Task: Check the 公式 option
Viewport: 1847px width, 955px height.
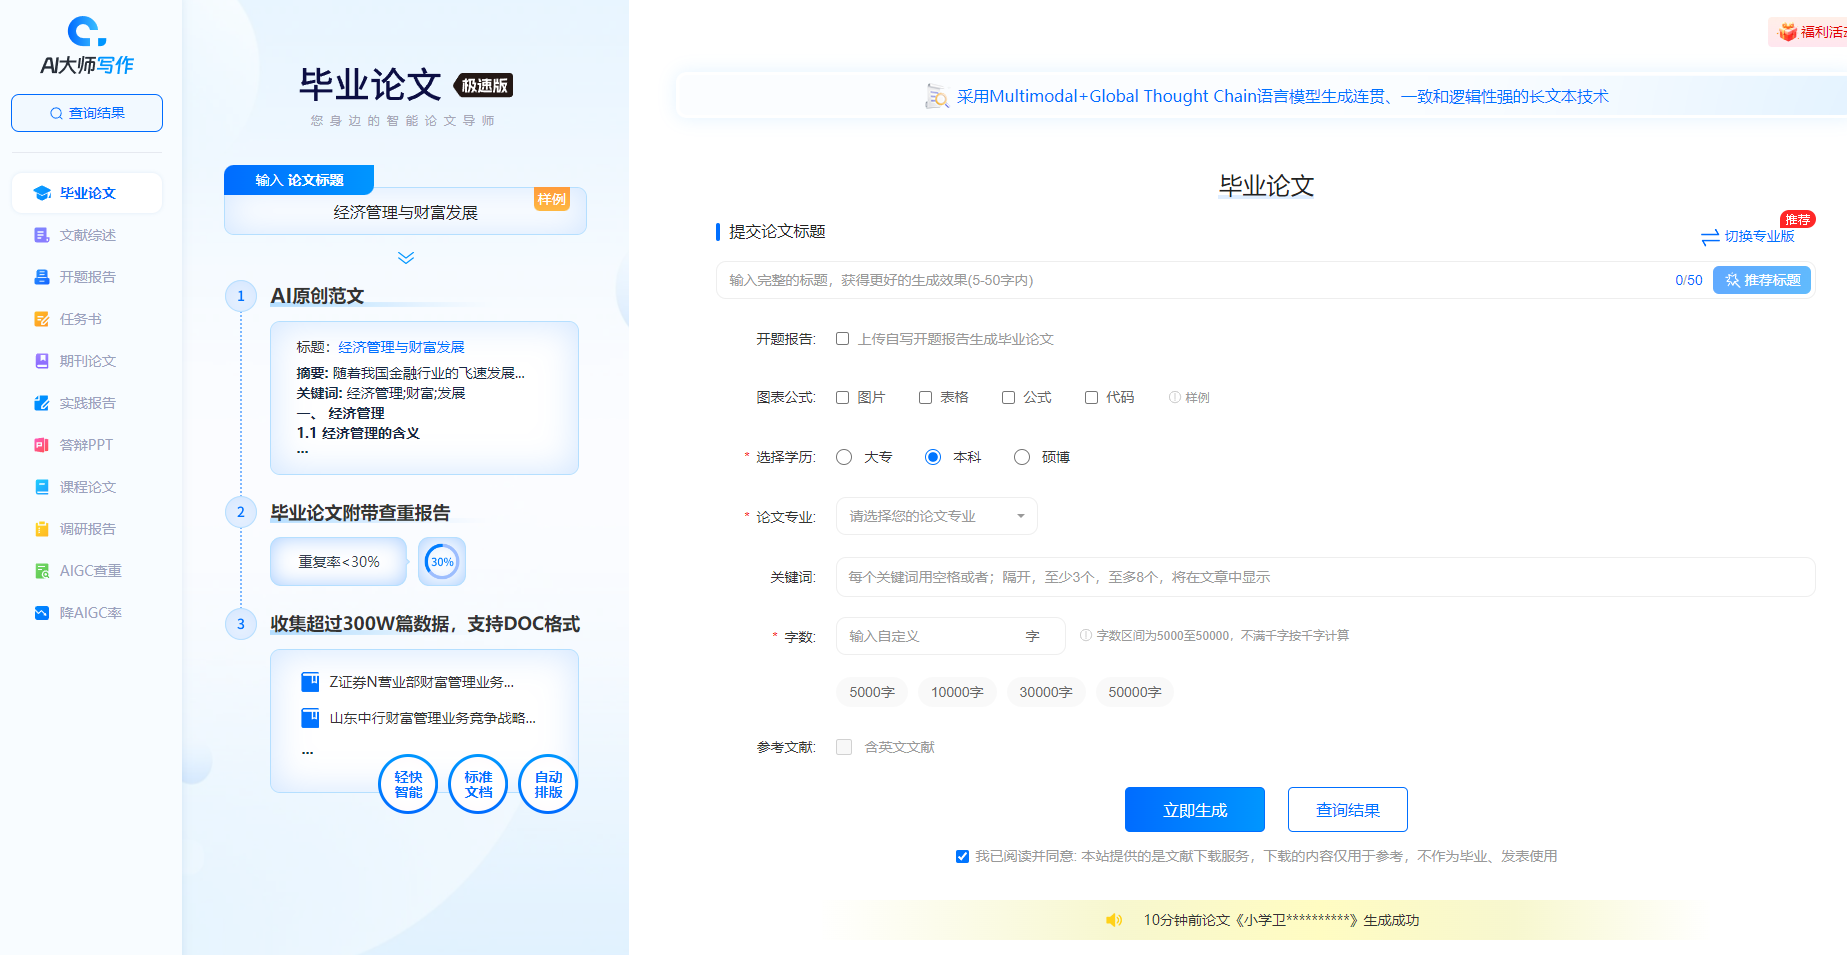Action: click(1008, 397)
